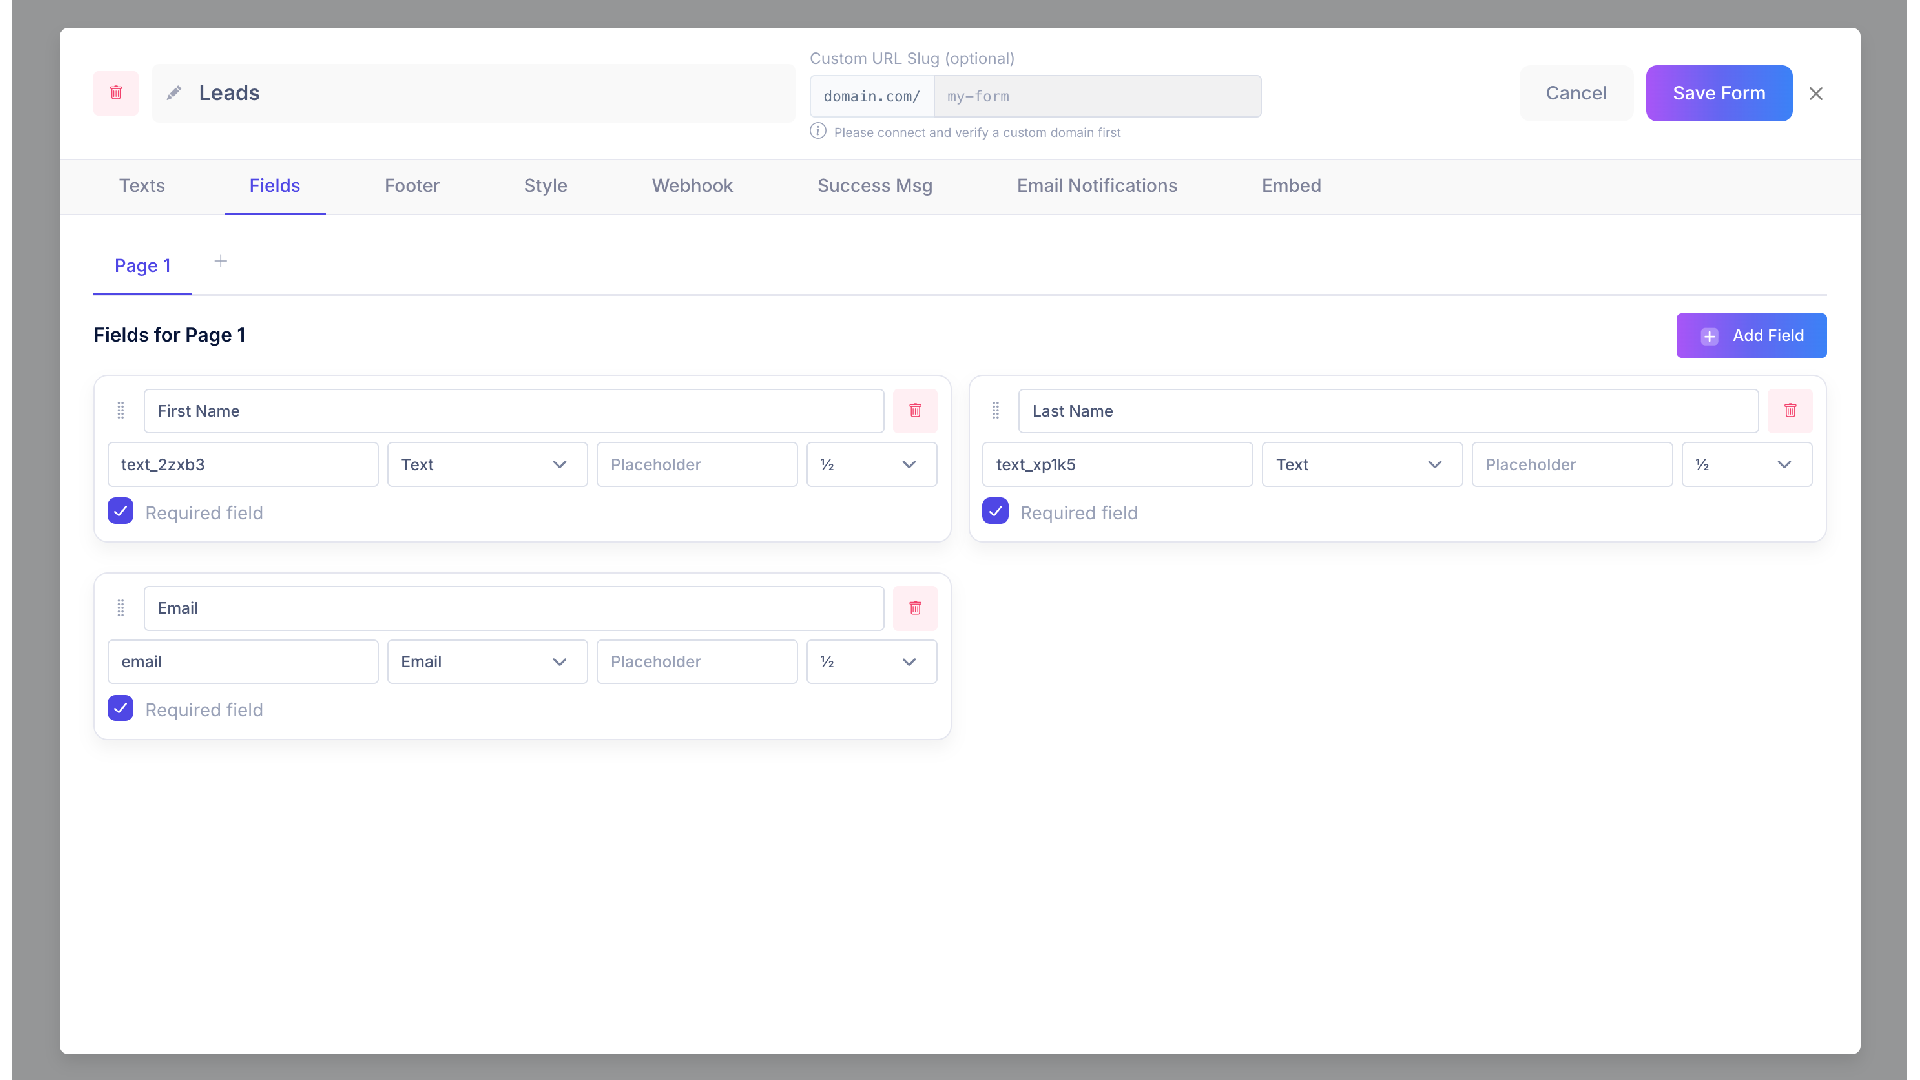Open the First Name width ½ dropdown
The image size is (1920, 1080).
click(871, 465)
